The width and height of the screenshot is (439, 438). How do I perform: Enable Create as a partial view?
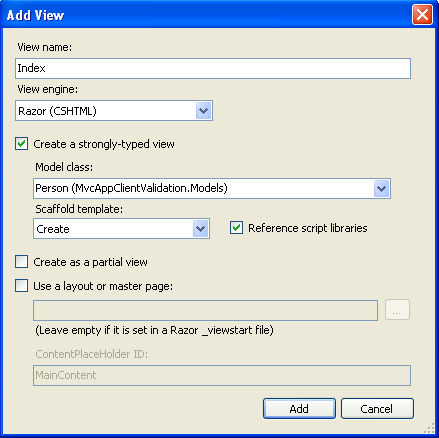[x=21, y=262]
